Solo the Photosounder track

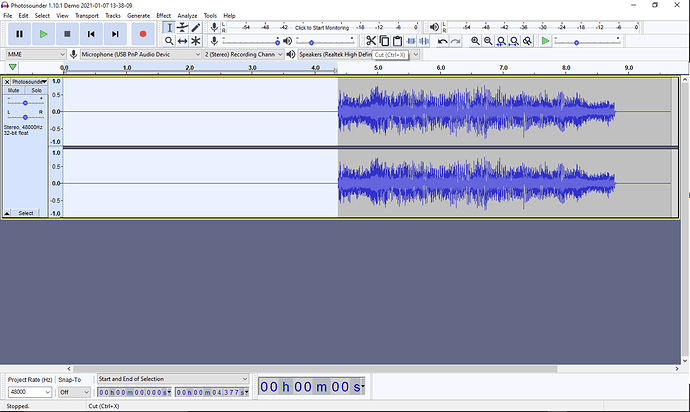click(37, 90)
